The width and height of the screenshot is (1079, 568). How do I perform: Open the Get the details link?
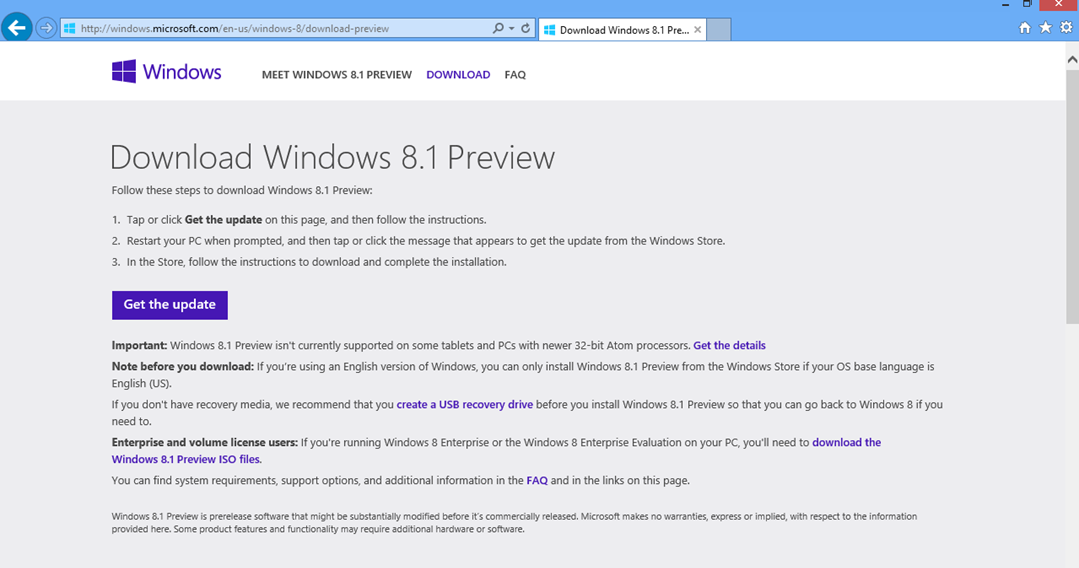tap(729, 346)
